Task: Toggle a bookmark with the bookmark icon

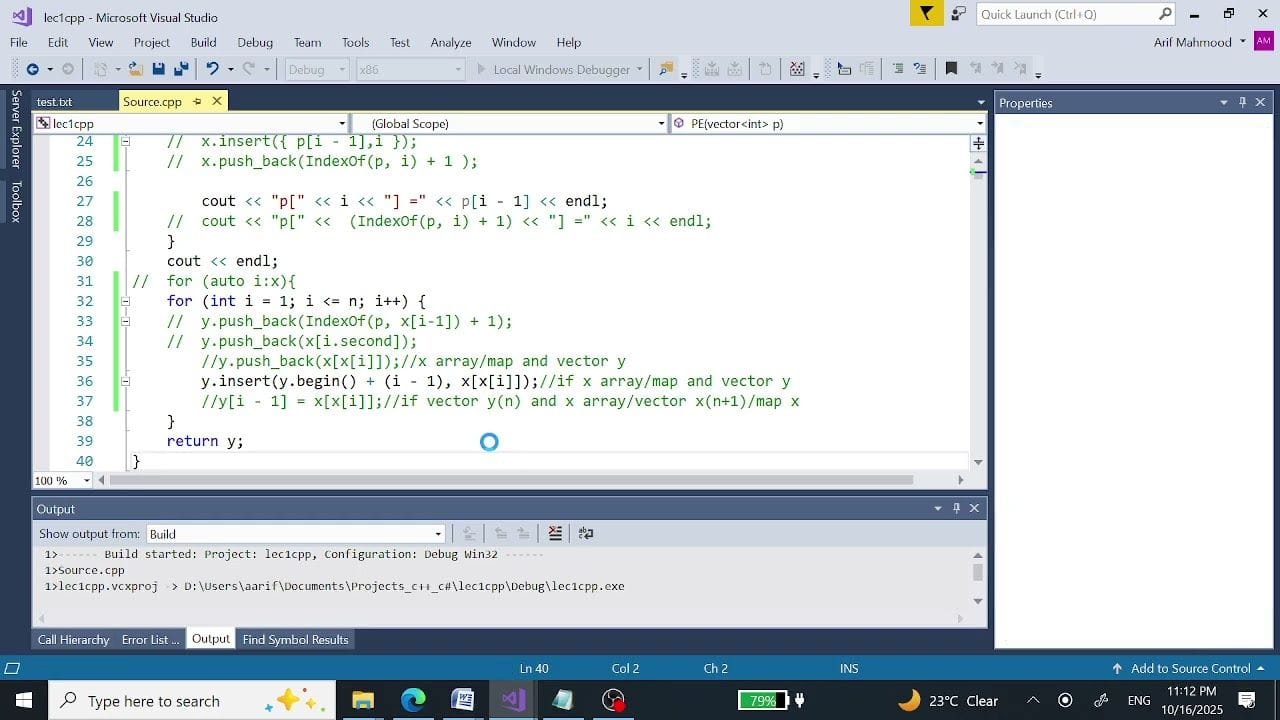Action: pos(951,69)
